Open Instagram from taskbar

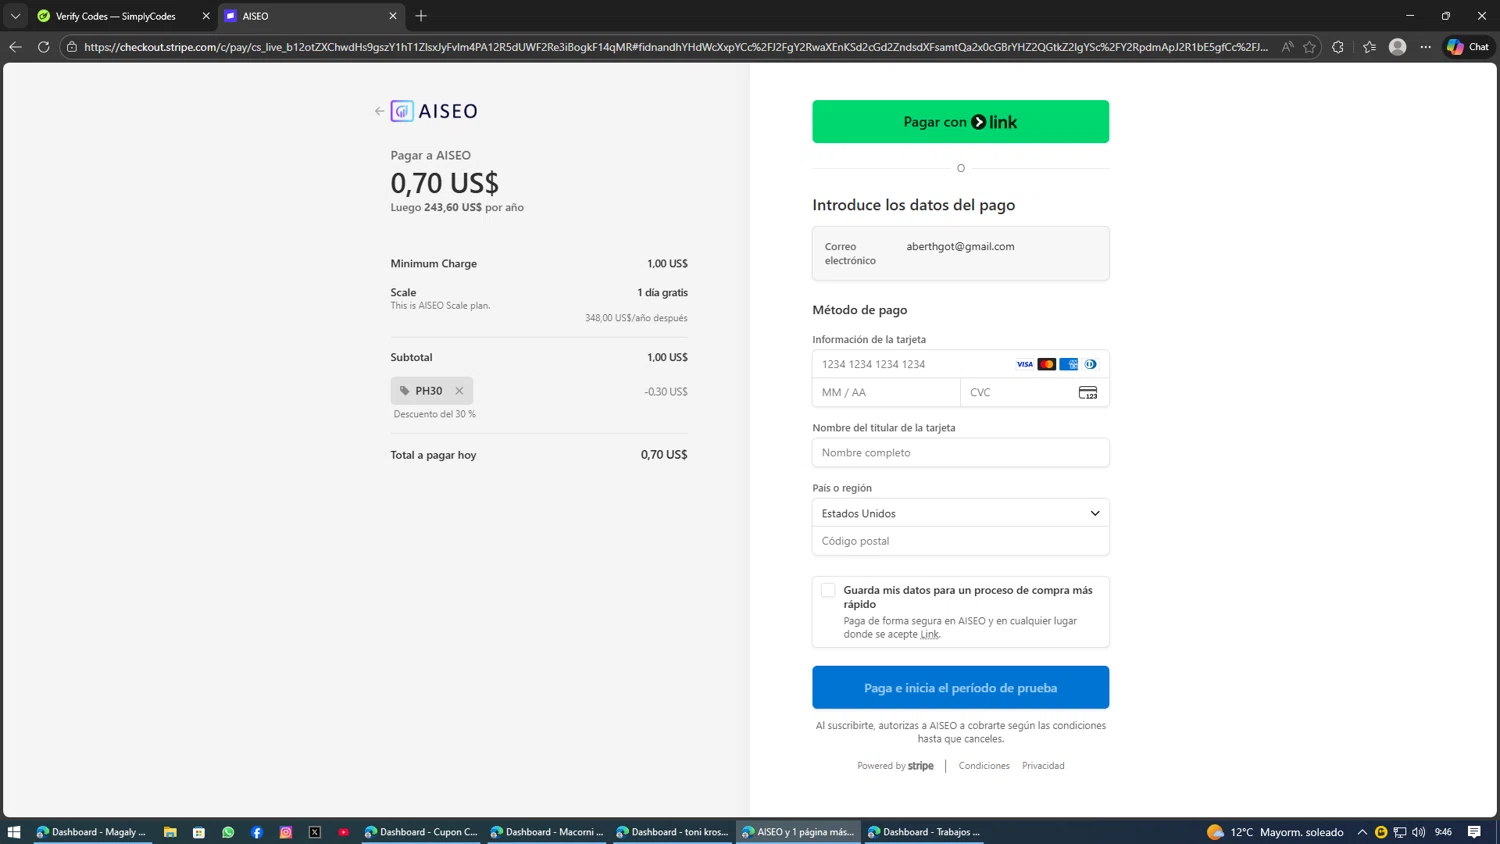[286, 832]
